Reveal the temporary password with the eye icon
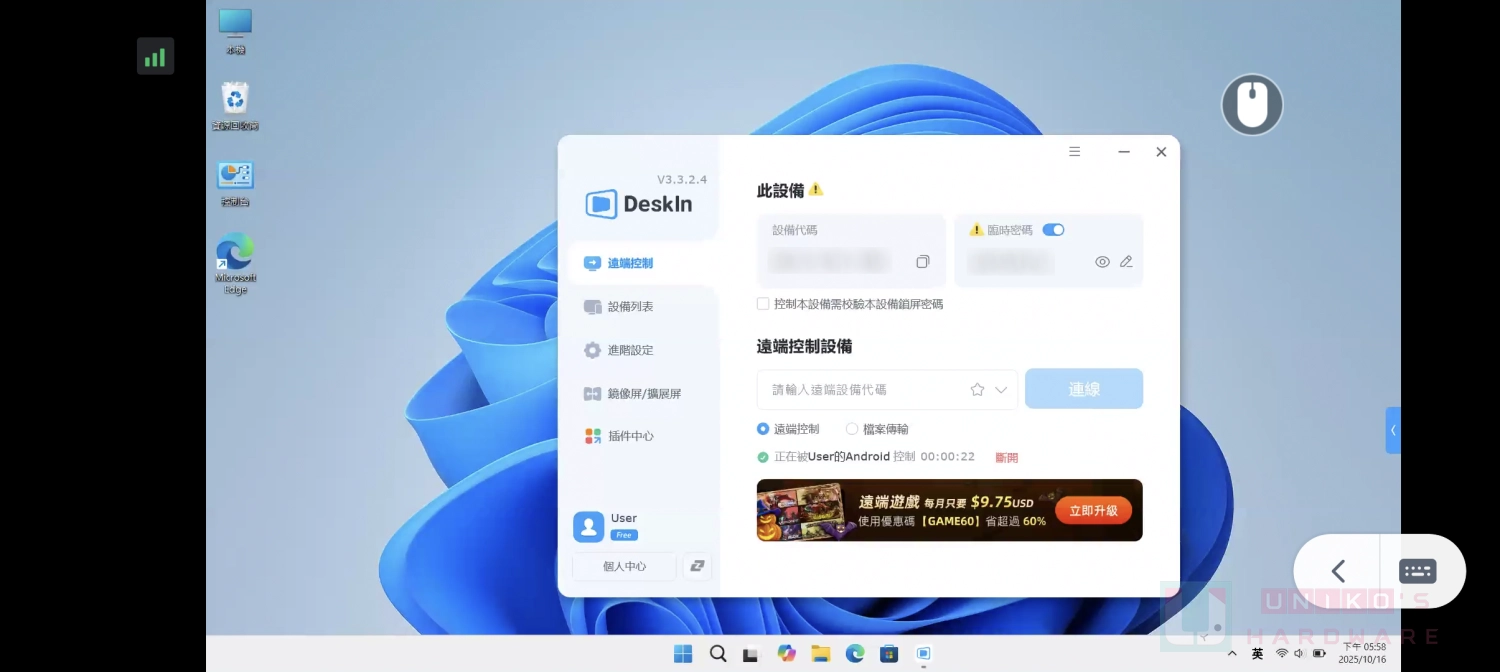 pyautogui.click(x=1101, y=261)
